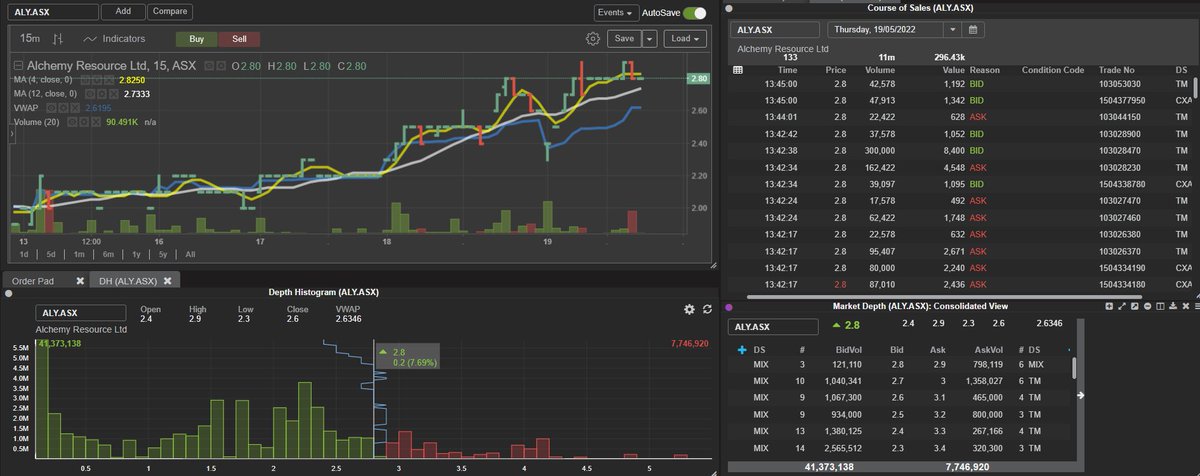Open settings for MA (12, close, 0) indicator

coord(102,94)
